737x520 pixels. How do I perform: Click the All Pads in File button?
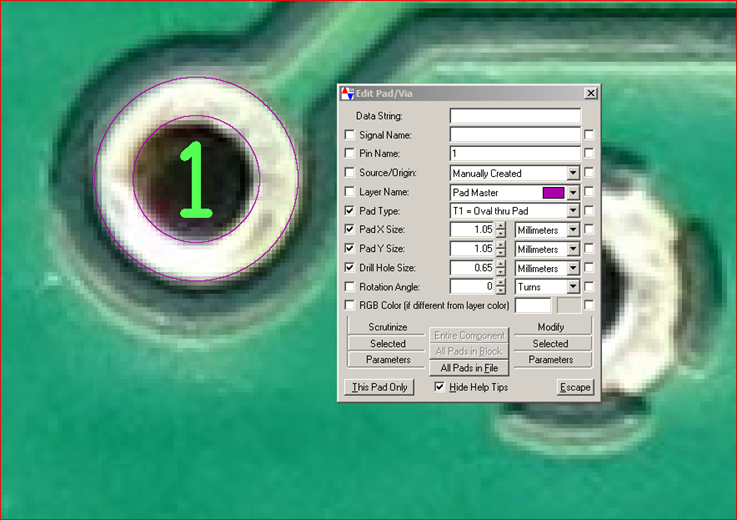[470, 368]
